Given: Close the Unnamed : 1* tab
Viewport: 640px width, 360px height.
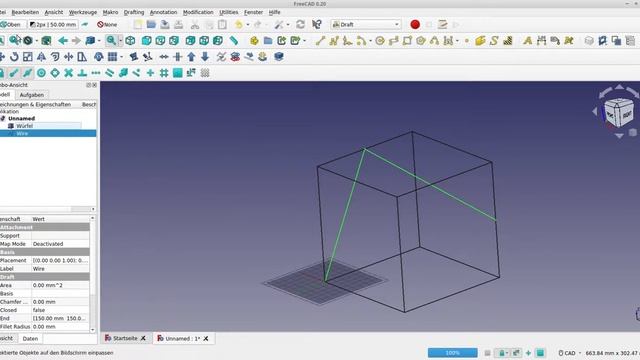Looking at the screenshot, I should 206,338.
